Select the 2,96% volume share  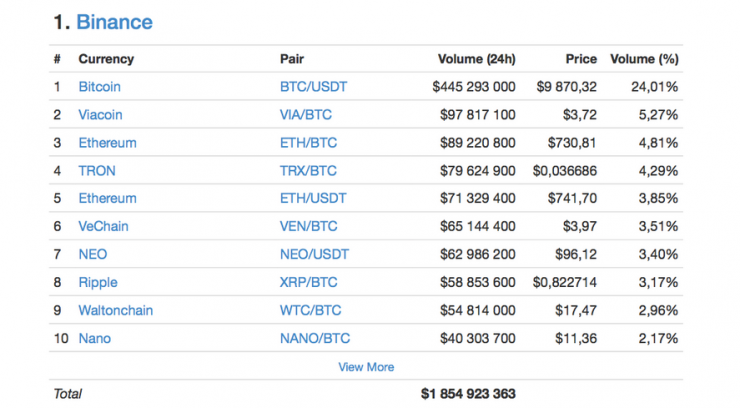tap(658, 310)
